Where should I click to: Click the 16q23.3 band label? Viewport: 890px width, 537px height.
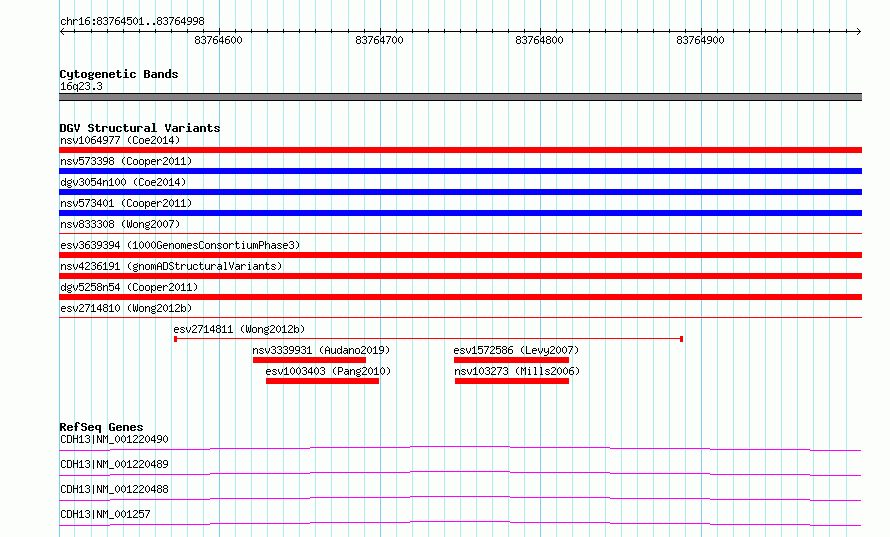tap(81, 86)
